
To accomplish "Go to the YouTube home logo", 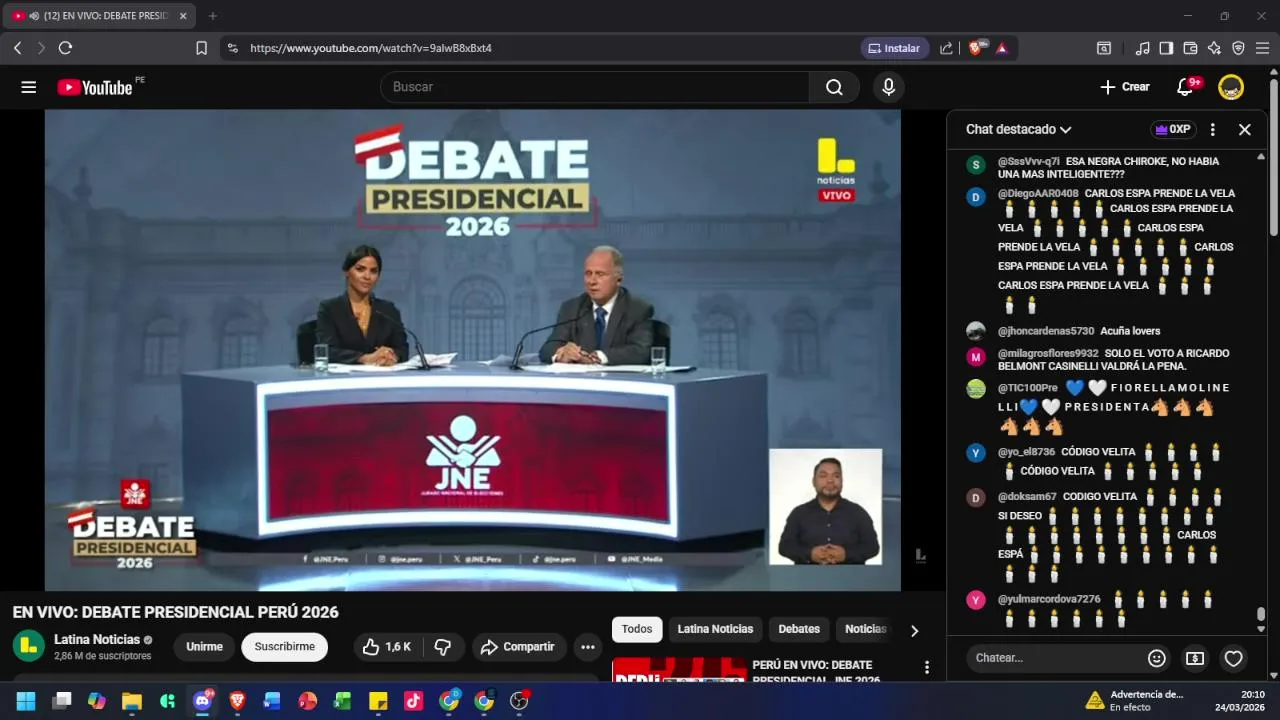I will (95, 87).
